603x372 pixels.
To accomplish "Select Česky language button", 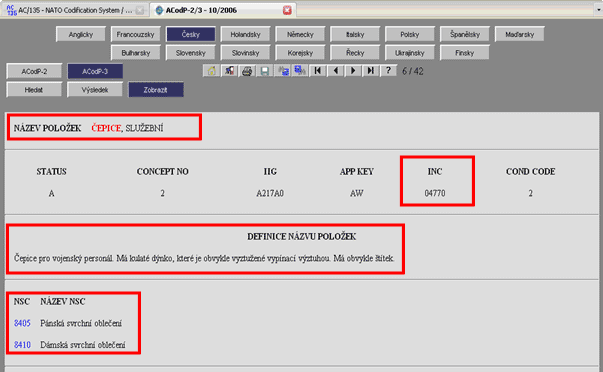I will 190,34.
